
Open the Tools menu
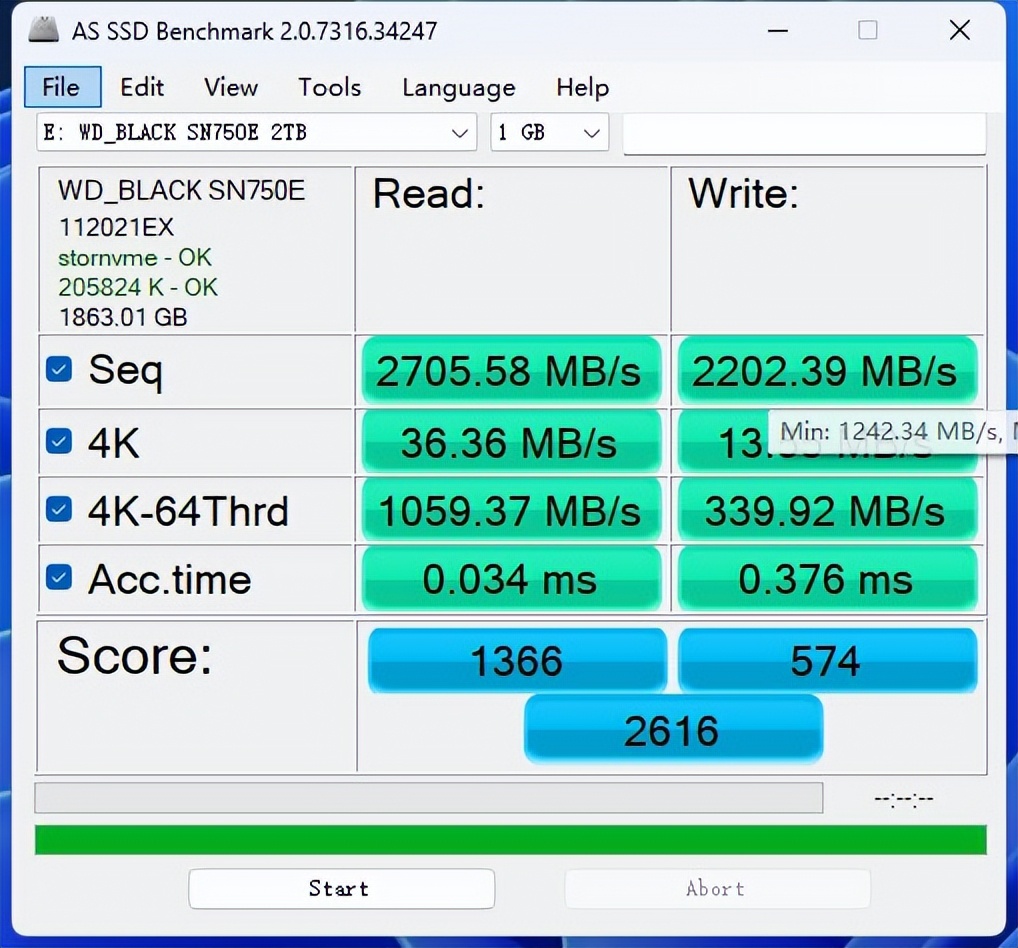pos(329,87)
